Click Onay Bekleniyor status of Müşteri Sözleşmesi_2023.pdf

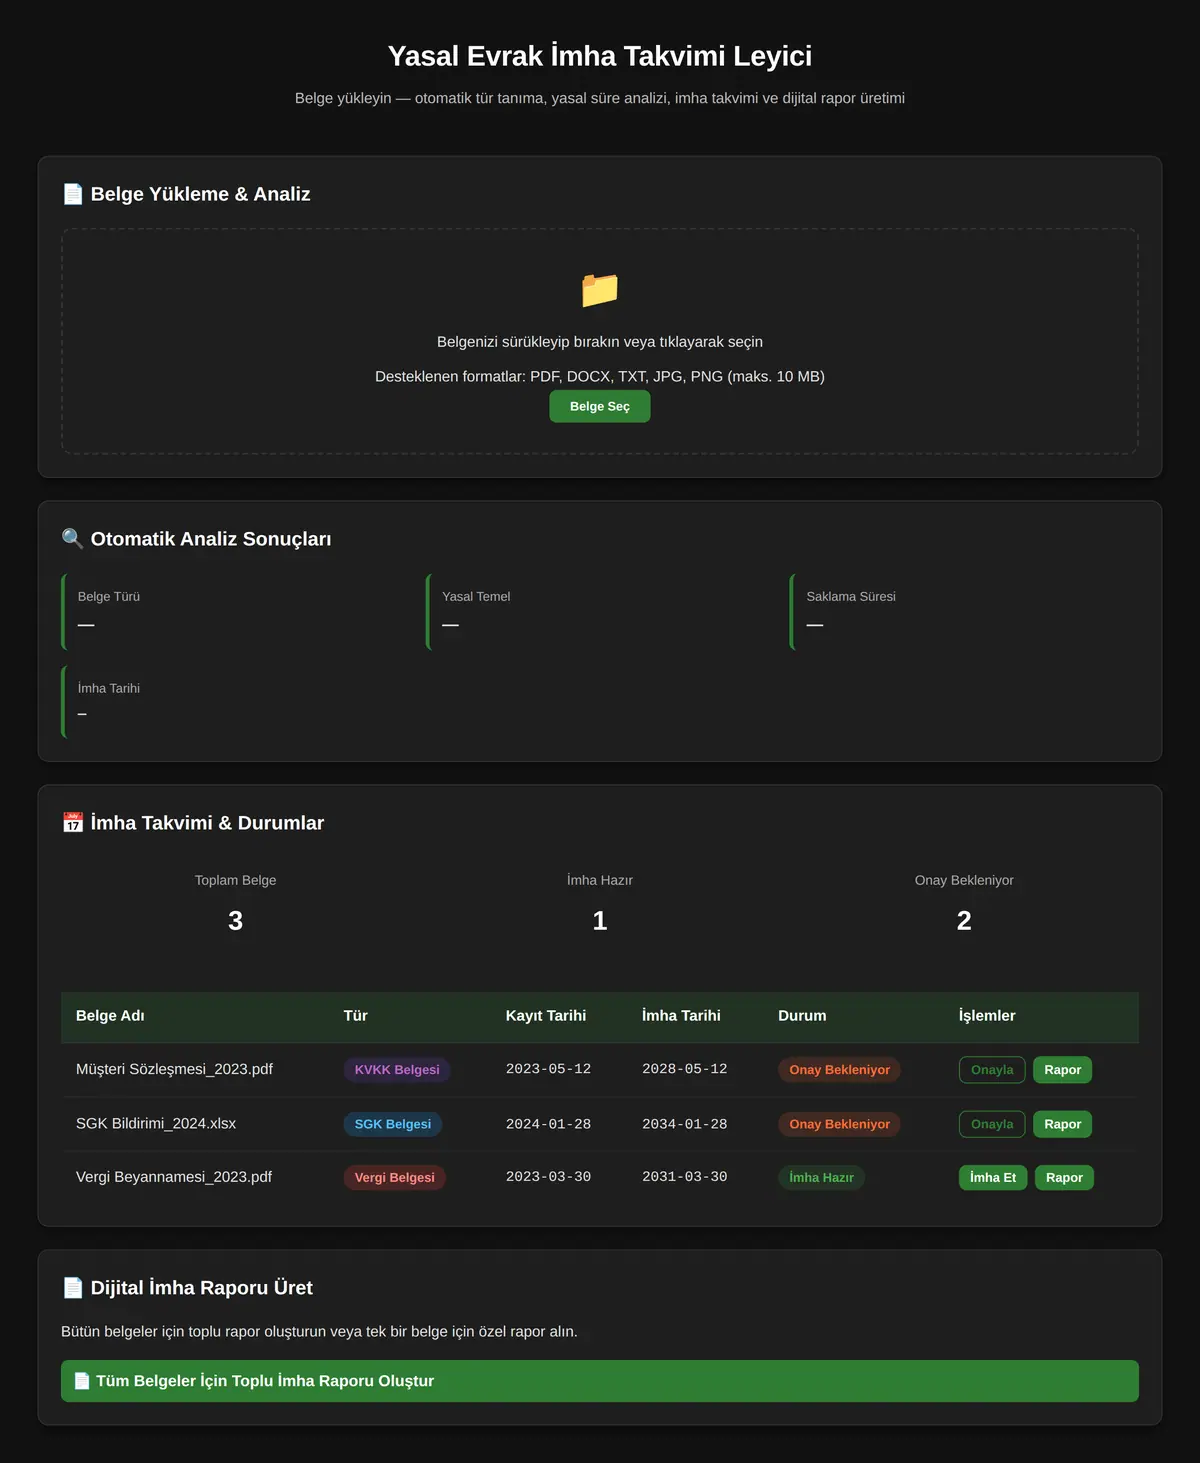840,1070
